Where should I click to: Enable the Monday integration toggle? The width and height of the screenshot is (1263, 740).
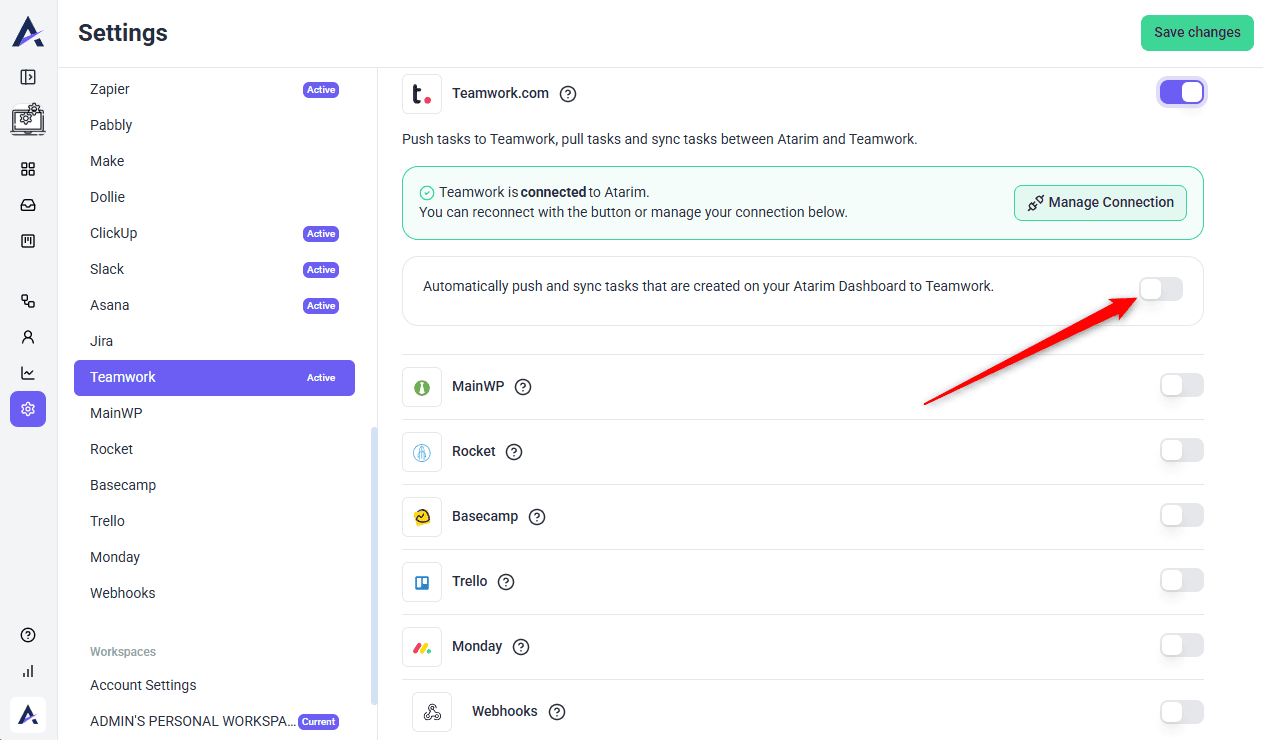(x=1182, y=645)
